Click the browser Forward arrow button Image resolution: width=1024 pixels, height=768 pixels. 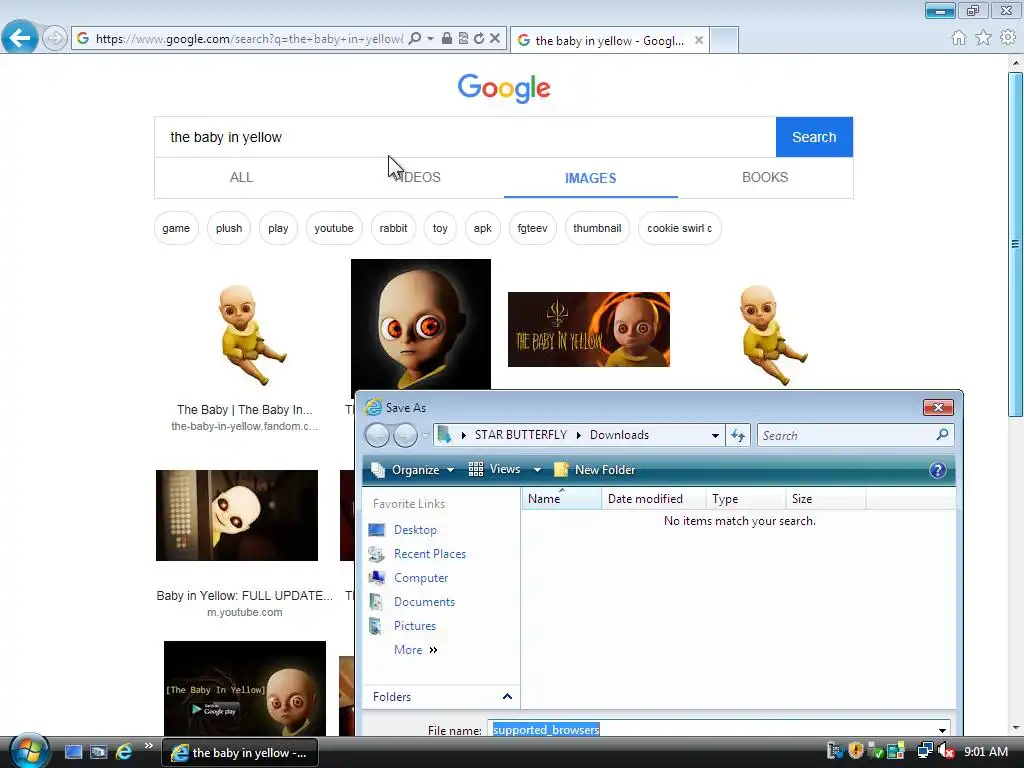55,39
